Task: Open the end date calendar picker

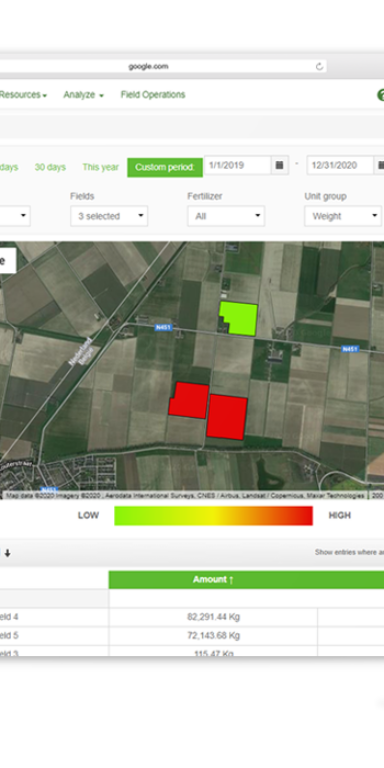Action: click(x=380, y=166)
